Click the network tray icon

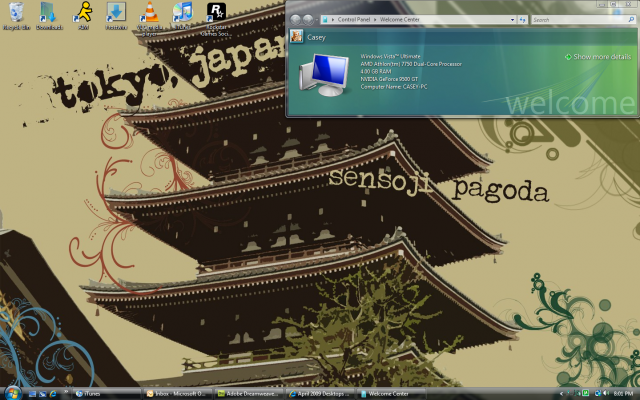(598, 394)
